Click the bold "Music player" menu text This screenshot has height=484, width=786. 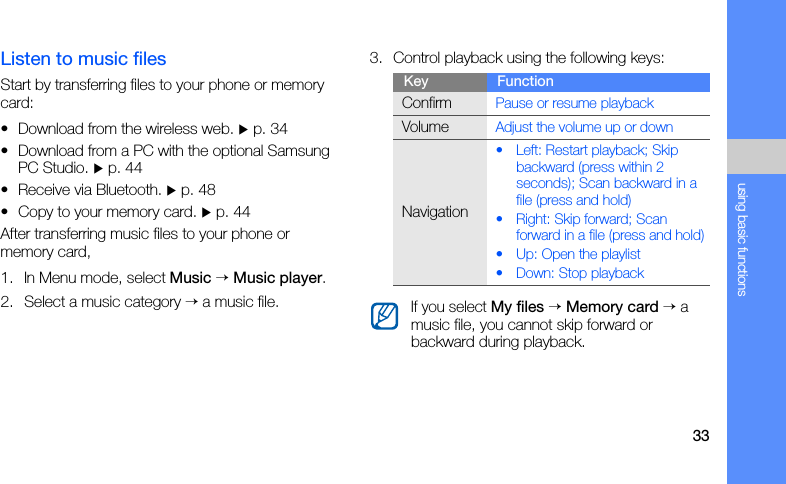(278, 278)
